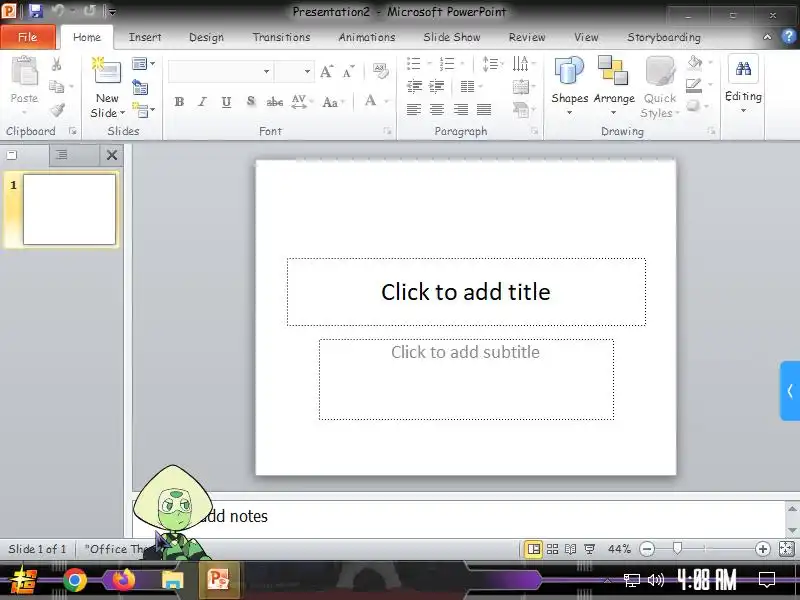Increase font size with Grow Font
Image resolution: width=800 pixels, height=600 pixels.
[x=327, y=72]
